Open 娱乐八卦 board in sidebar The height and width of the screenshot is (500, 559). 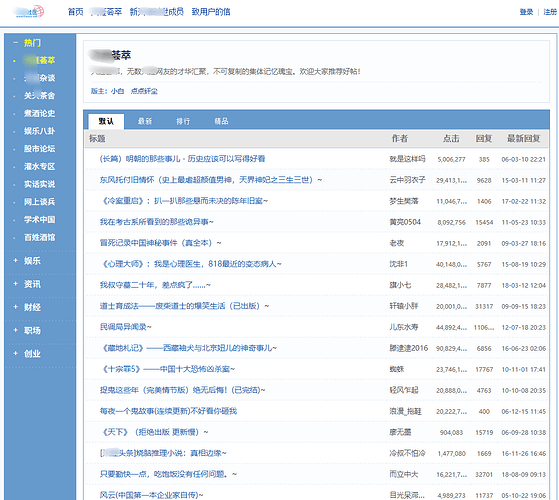point(39,131)
